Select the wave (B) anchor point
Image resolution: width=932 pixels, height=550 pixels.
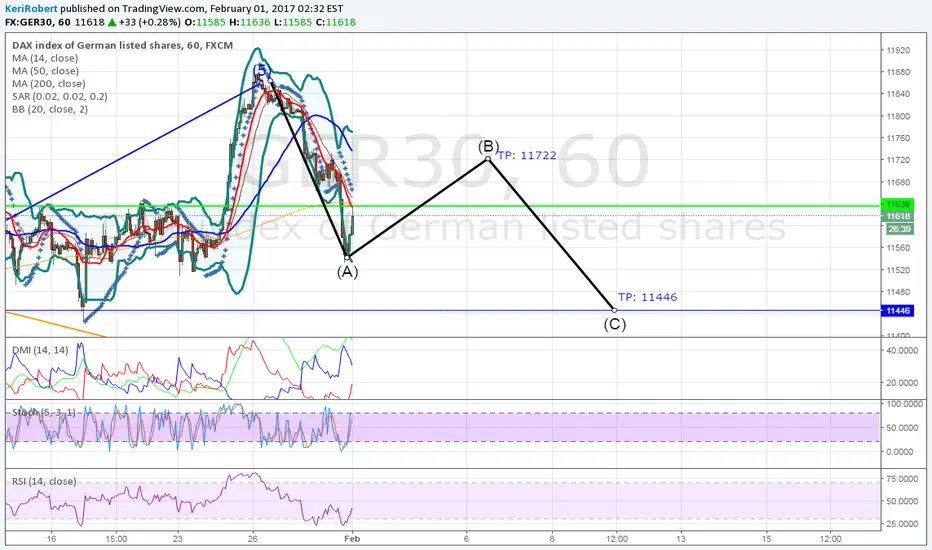[x=488, y=159]
